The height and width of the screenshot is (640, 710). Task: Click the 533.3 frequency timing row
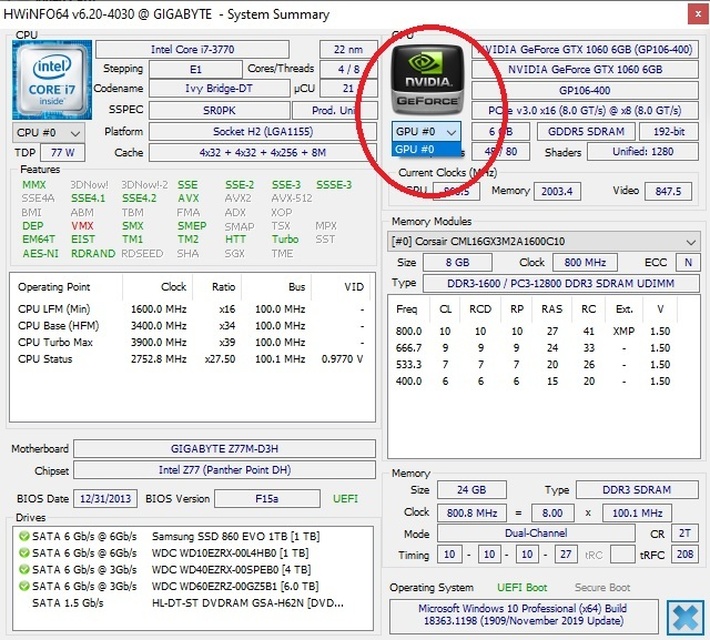tap(533, 364)
